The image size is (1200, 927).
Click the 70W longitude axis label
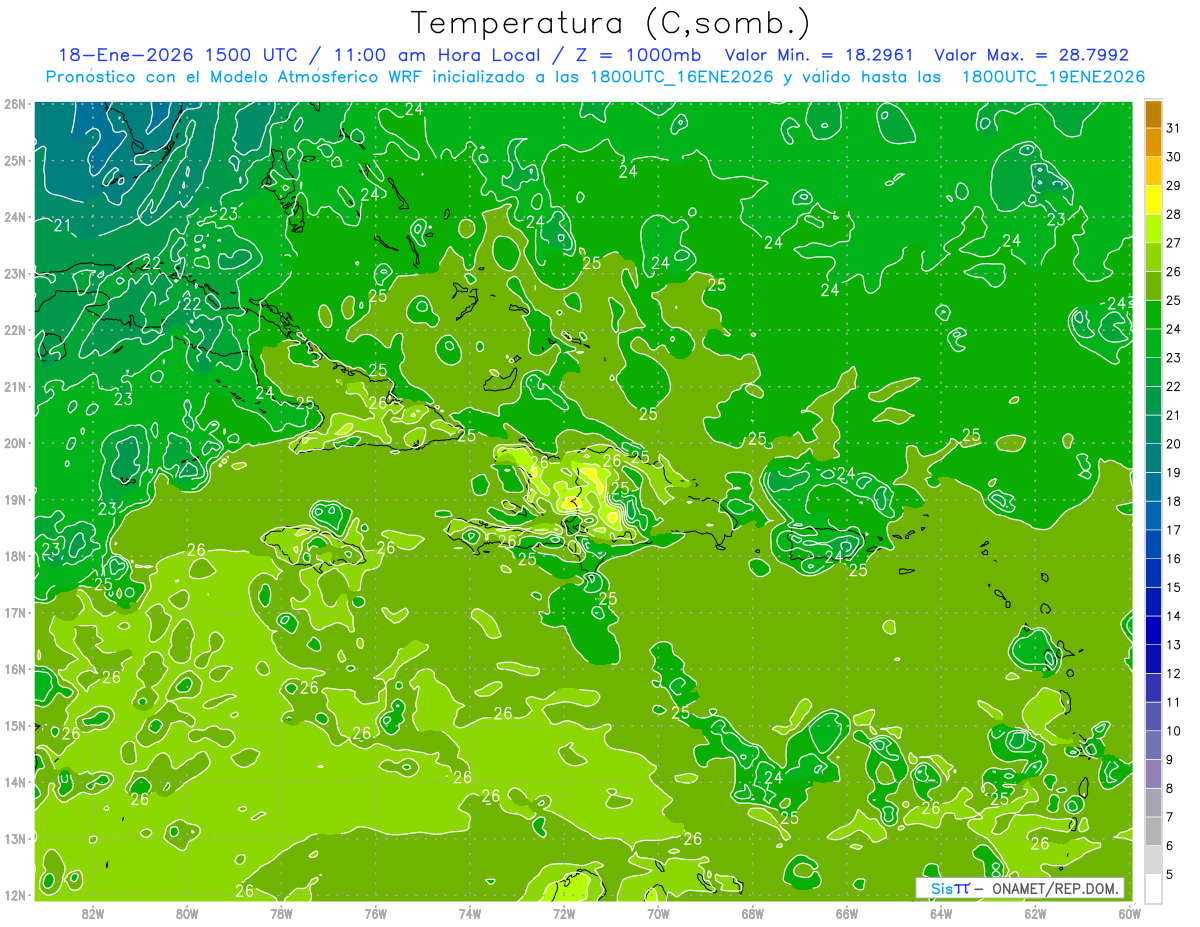pyautogui.click(x=658, y=913)
